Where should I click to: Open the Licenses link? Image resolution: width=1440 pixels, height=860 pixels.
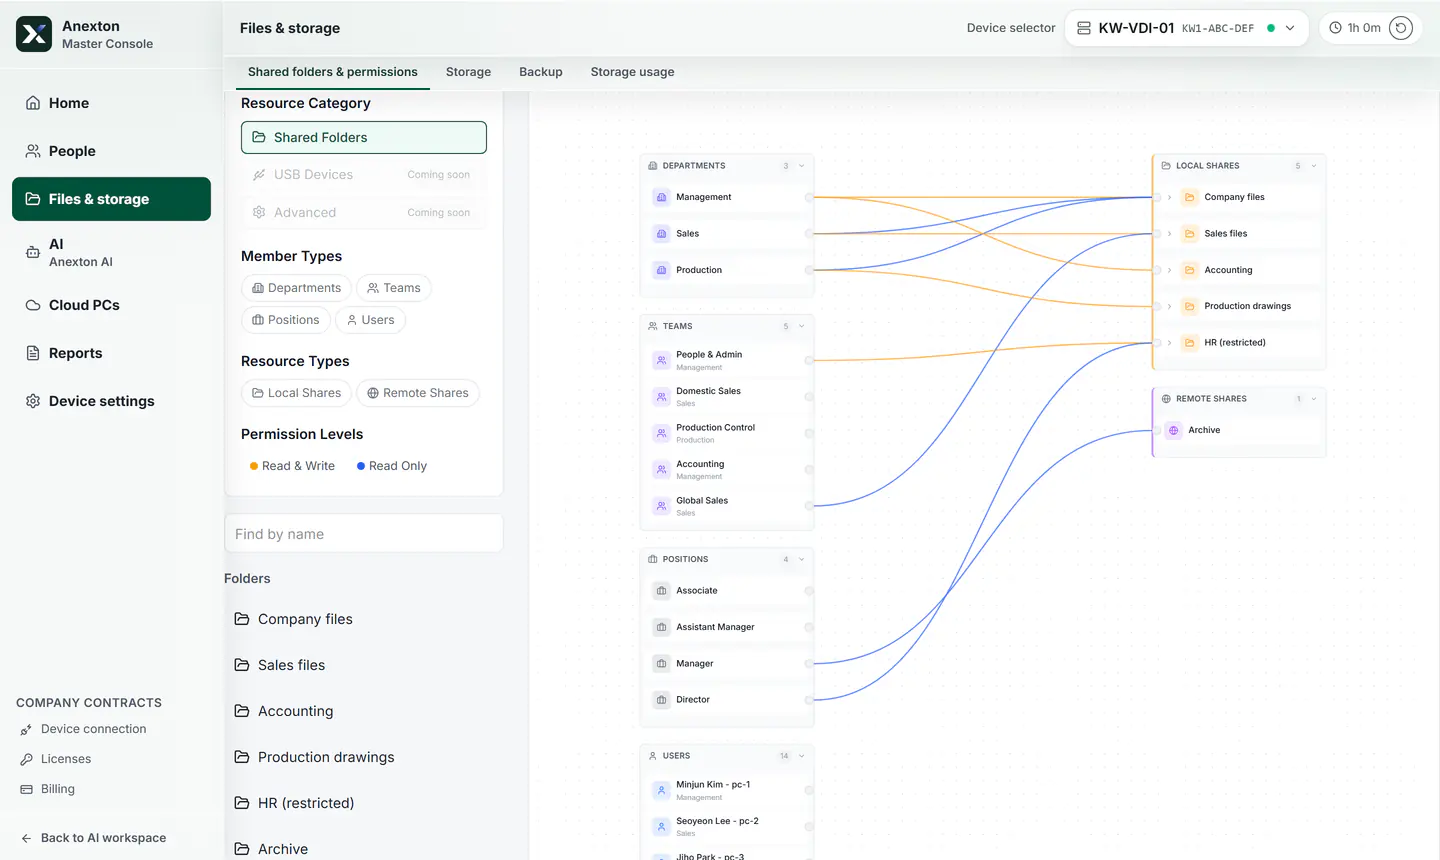pos(66,759)
